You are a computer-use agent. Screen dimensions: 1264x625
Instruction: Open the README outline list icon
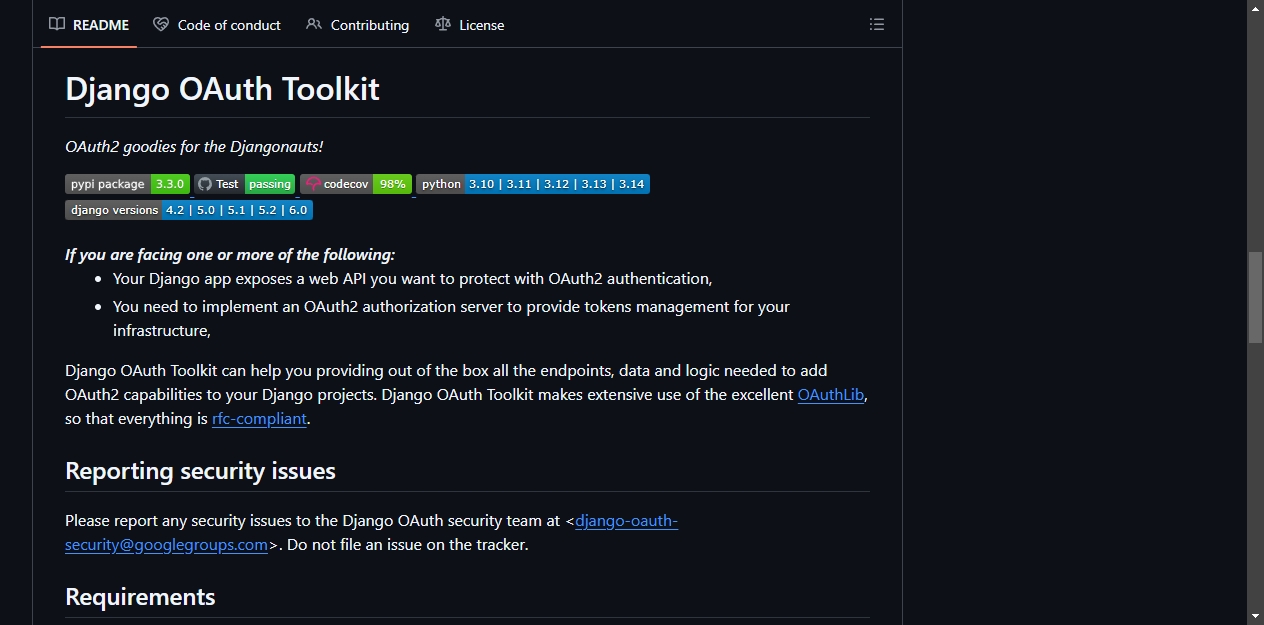tap(877, 24)
